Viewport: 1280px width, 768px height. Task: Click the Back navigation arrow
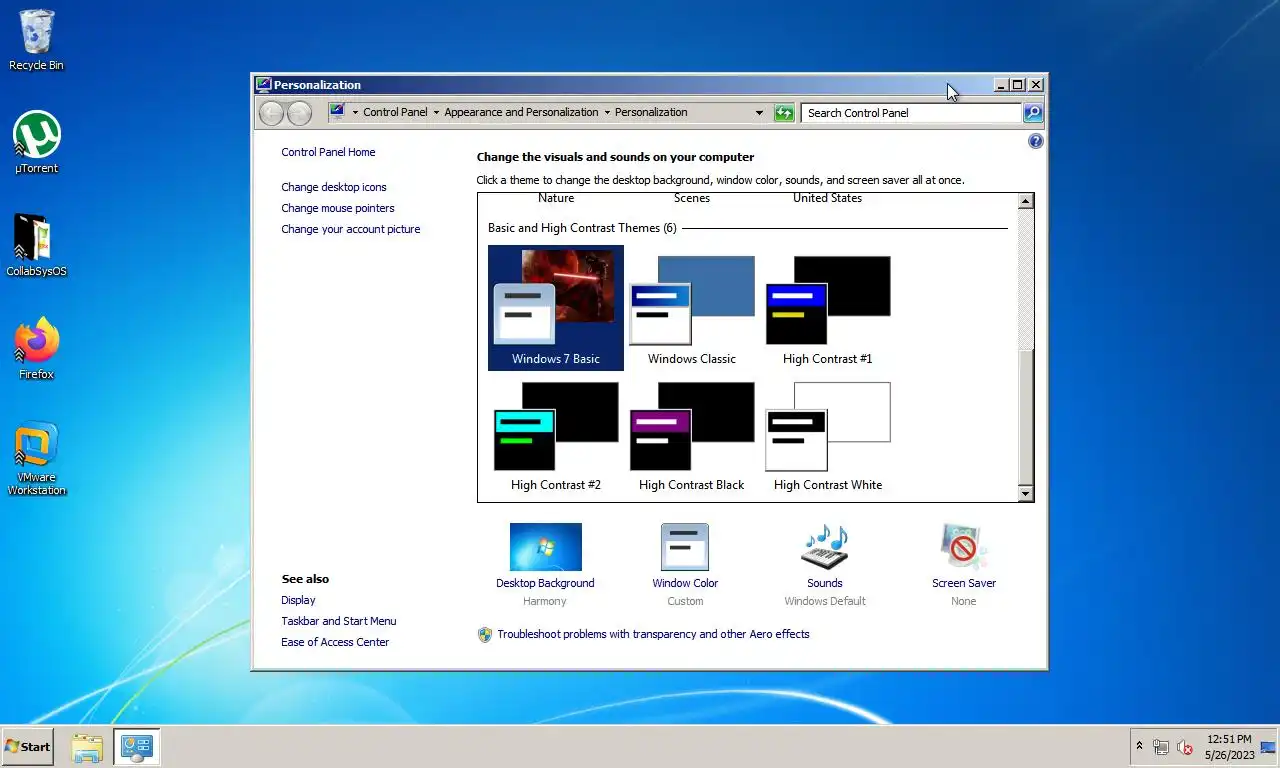coord(271,113)
